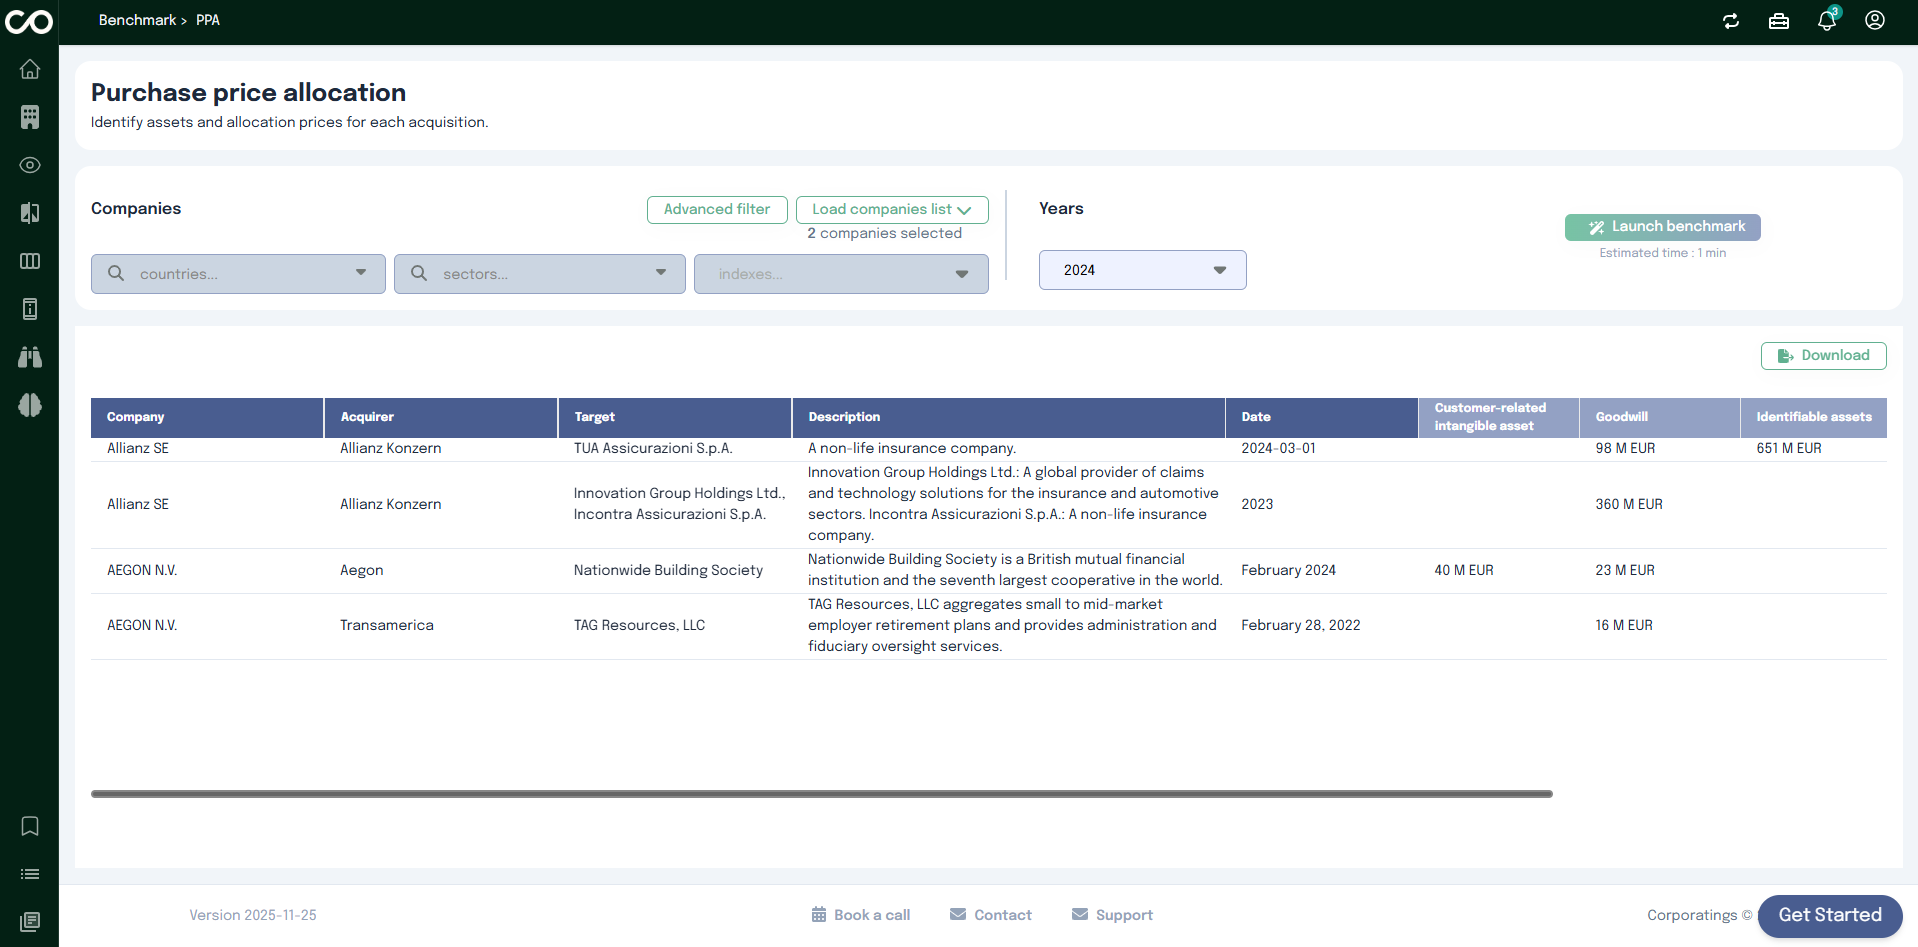Sort table by Goodwill column header
This screenshot has height=947, width=1918.
tap(1621, 417)
